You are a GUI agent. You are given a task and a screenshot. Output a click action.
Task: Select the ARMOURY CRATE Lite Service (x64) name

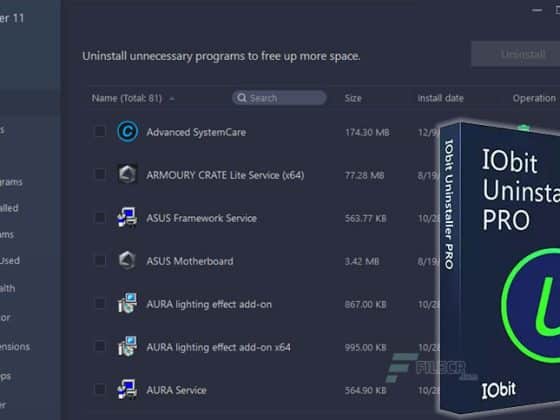[225, 175]
